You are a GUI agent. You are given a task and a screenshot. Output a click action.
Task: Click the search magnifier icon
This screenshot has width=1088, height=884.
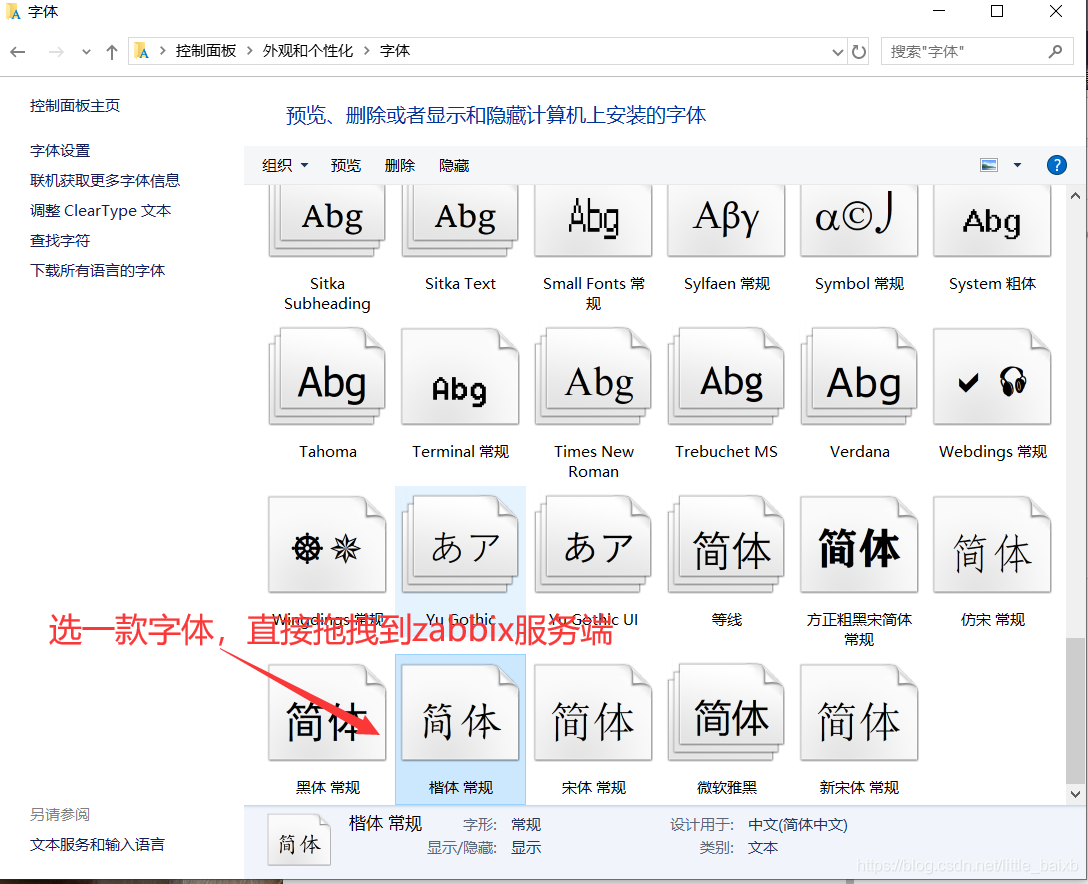[x=1056, y=50]
